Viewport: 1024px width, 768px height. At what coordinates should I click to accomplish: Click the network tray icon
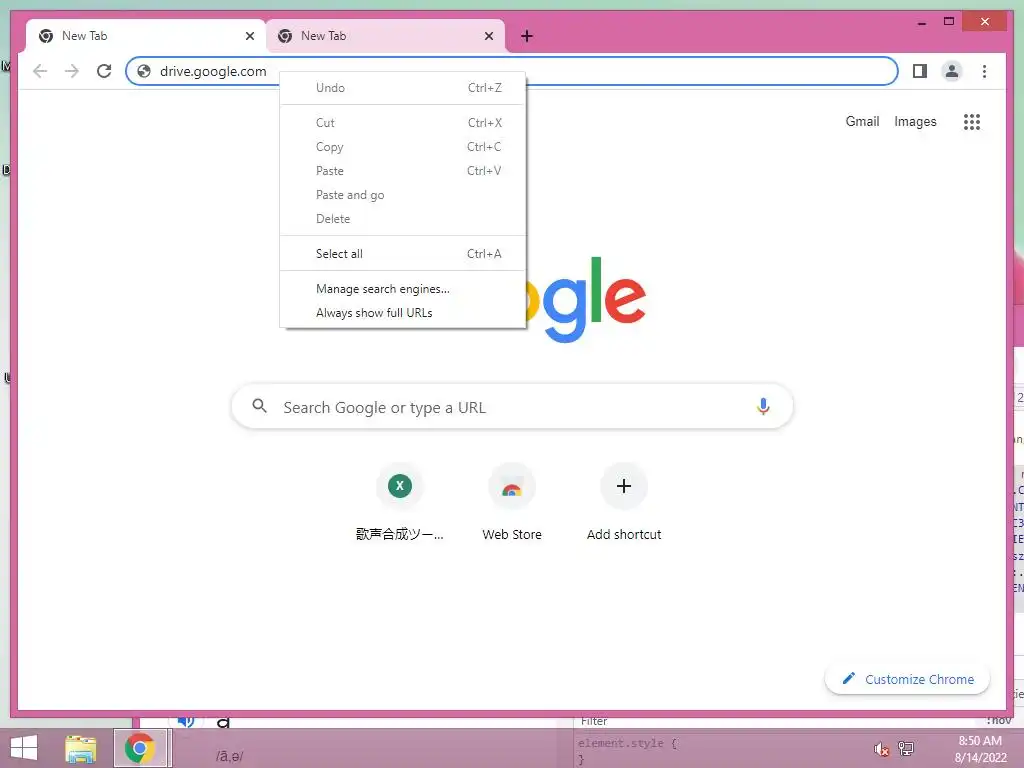[906, 748]
